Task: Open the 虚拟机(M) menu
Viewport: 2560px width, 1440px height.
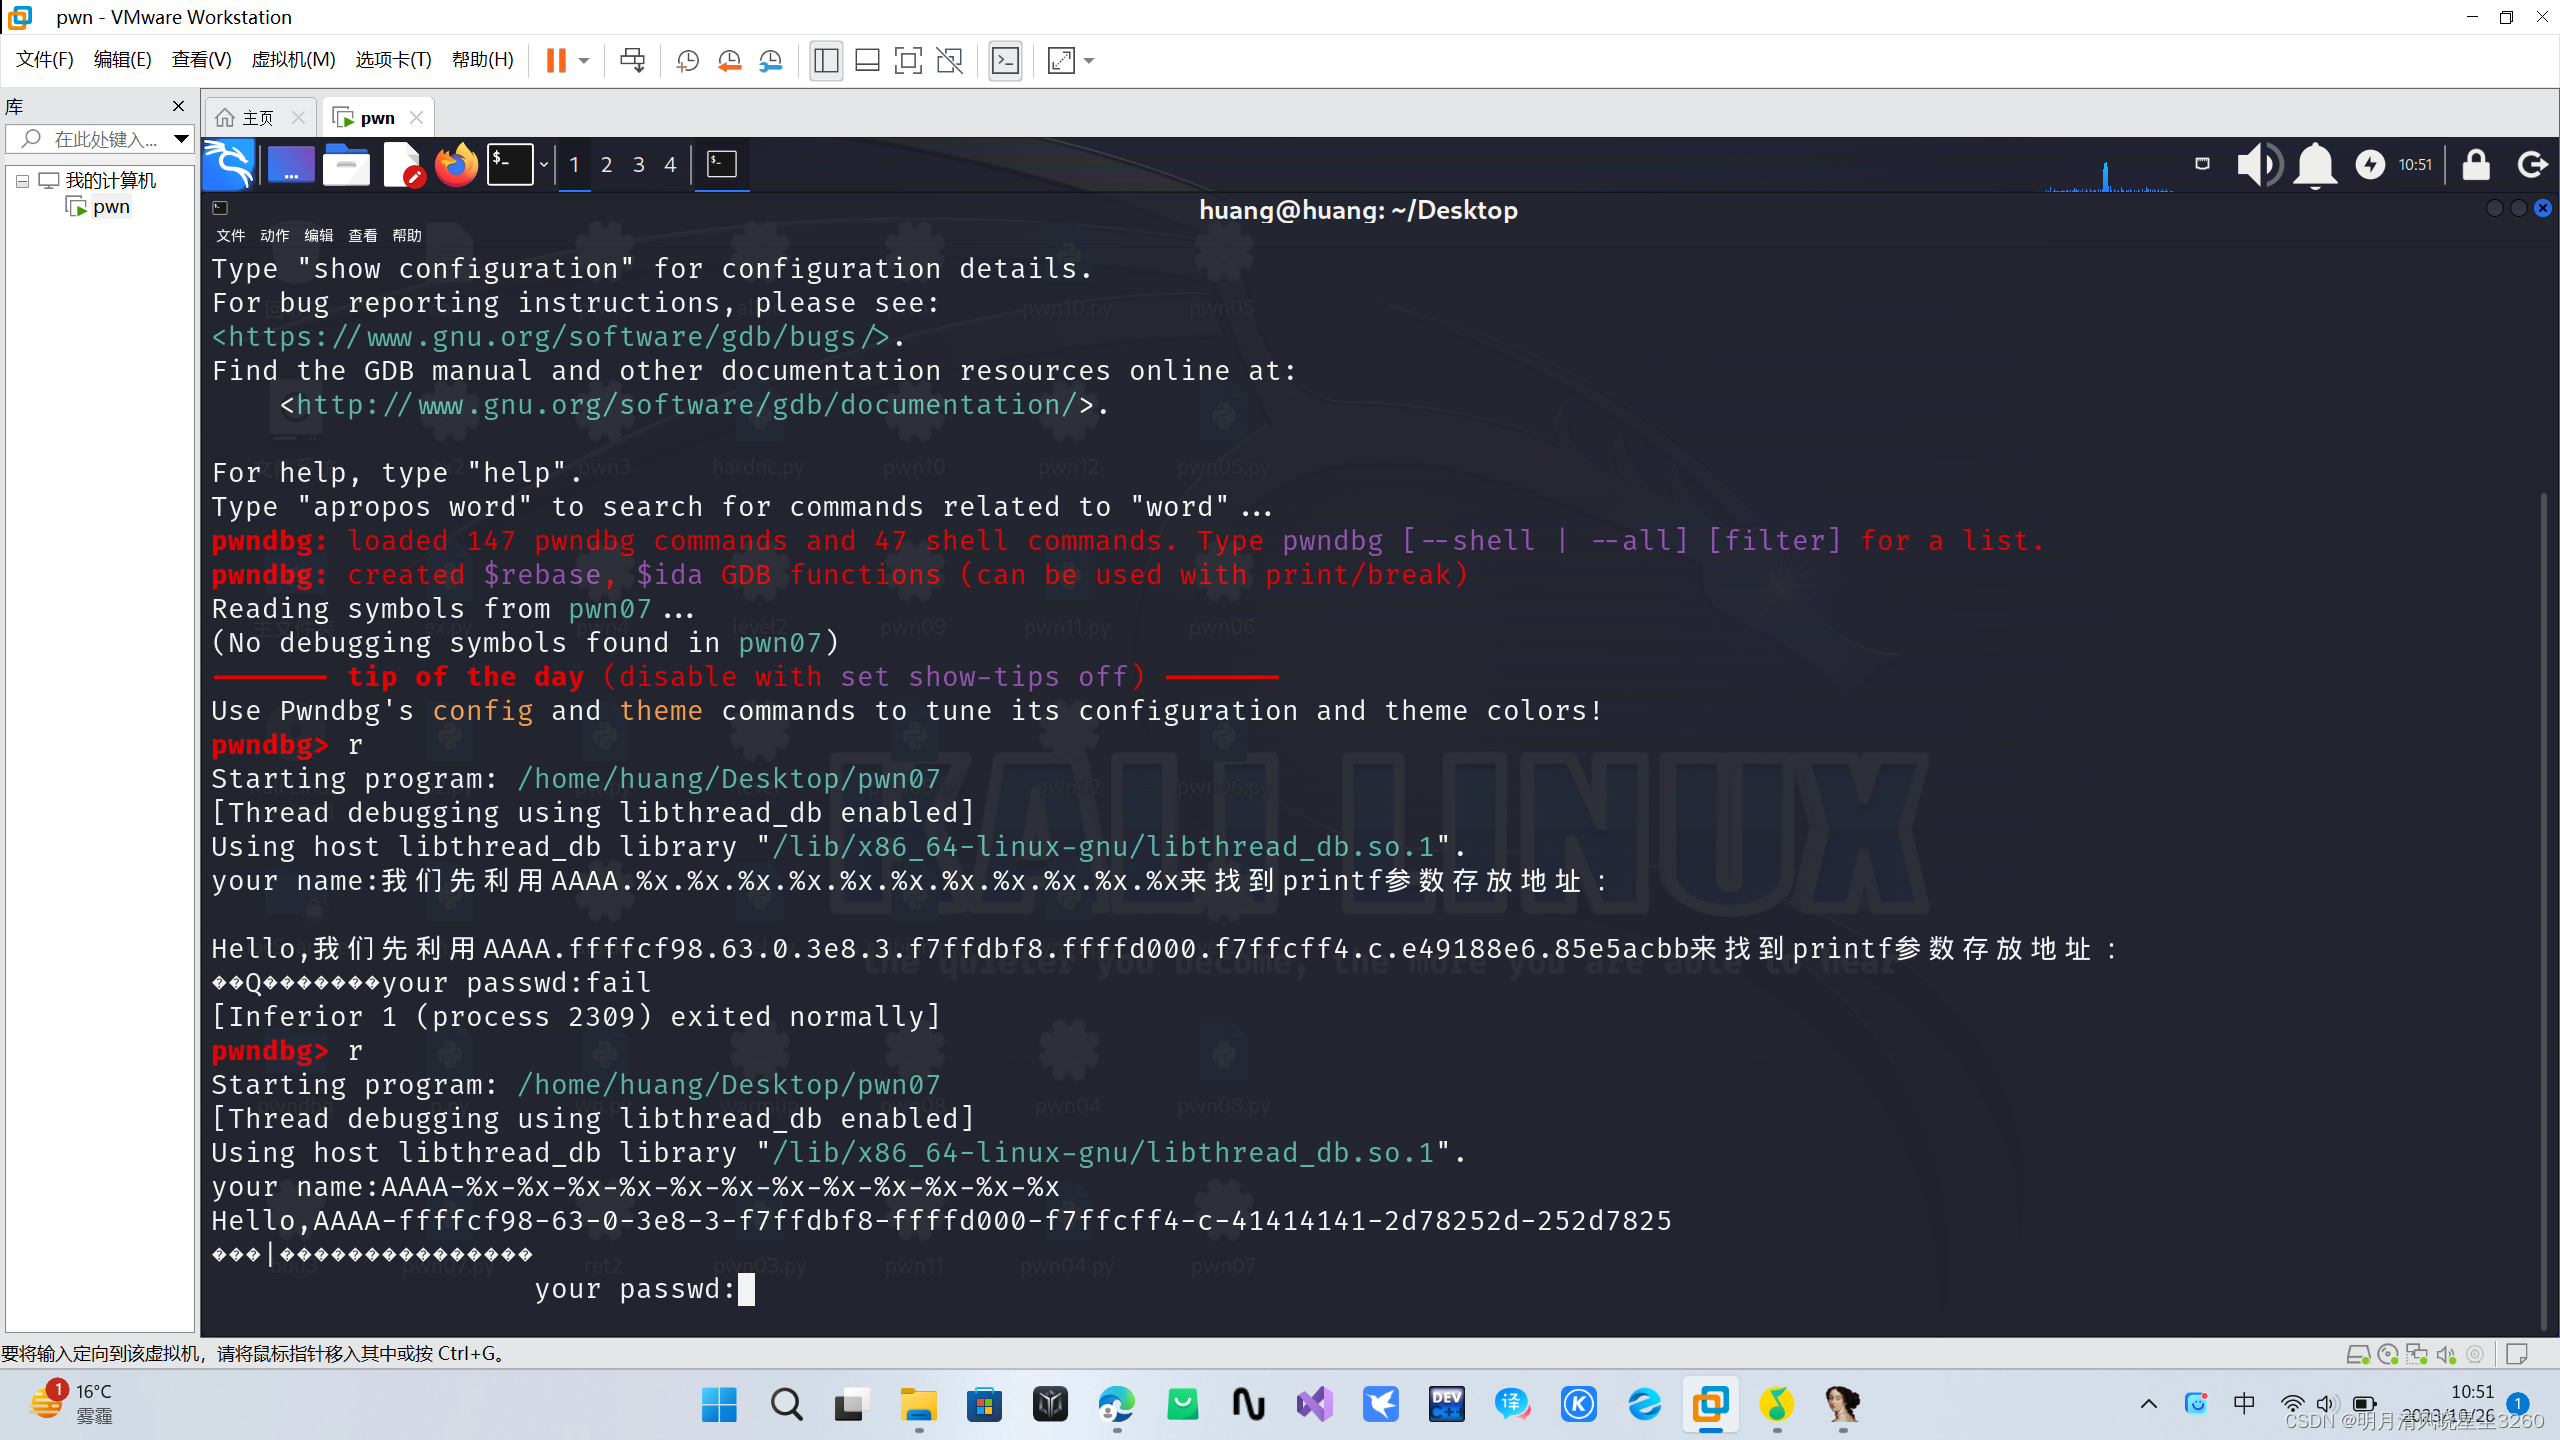Action: point(293,60)
